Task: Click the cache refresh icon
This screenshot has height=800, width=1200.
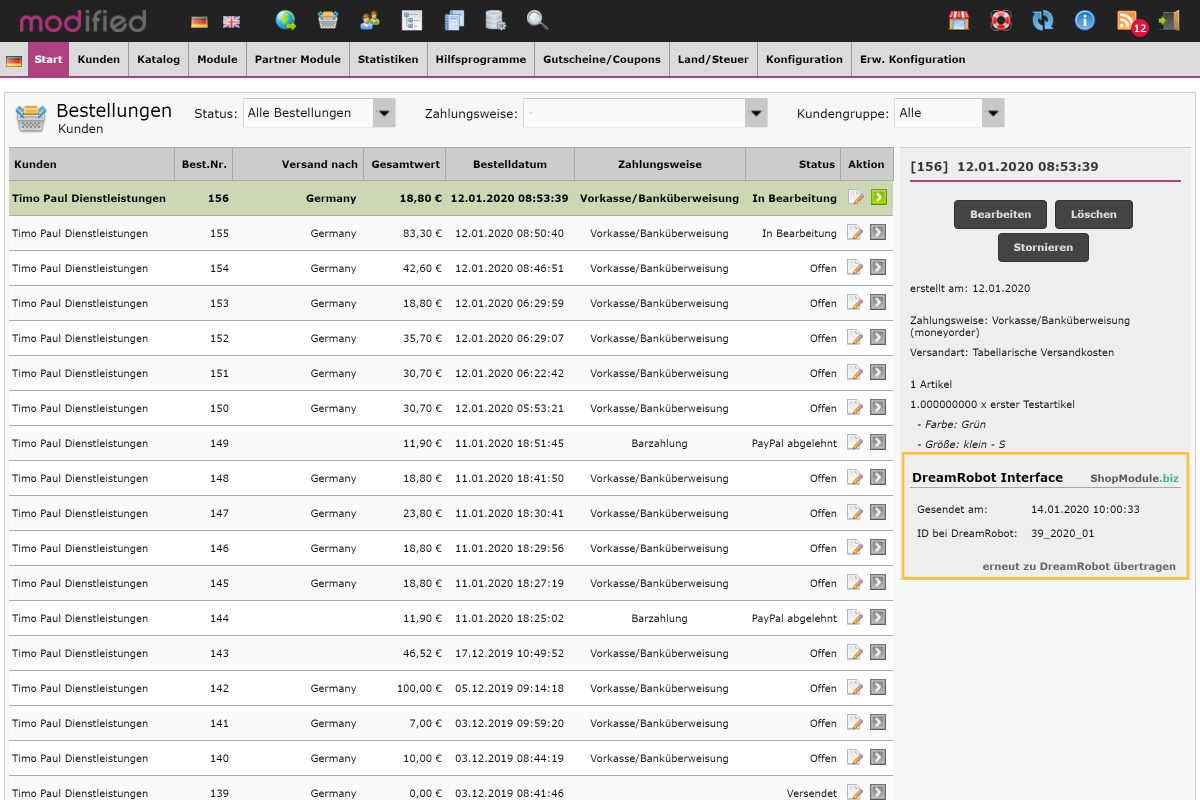Action: click(x=1042, y=20)
